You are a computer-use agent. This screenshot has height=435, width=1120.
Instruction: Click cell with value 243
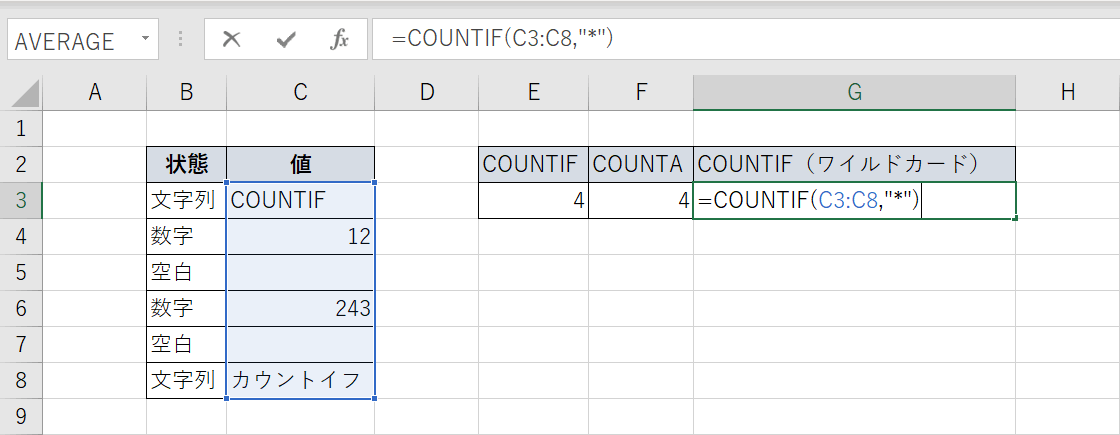pyautogui.click(x=300, y=308)
